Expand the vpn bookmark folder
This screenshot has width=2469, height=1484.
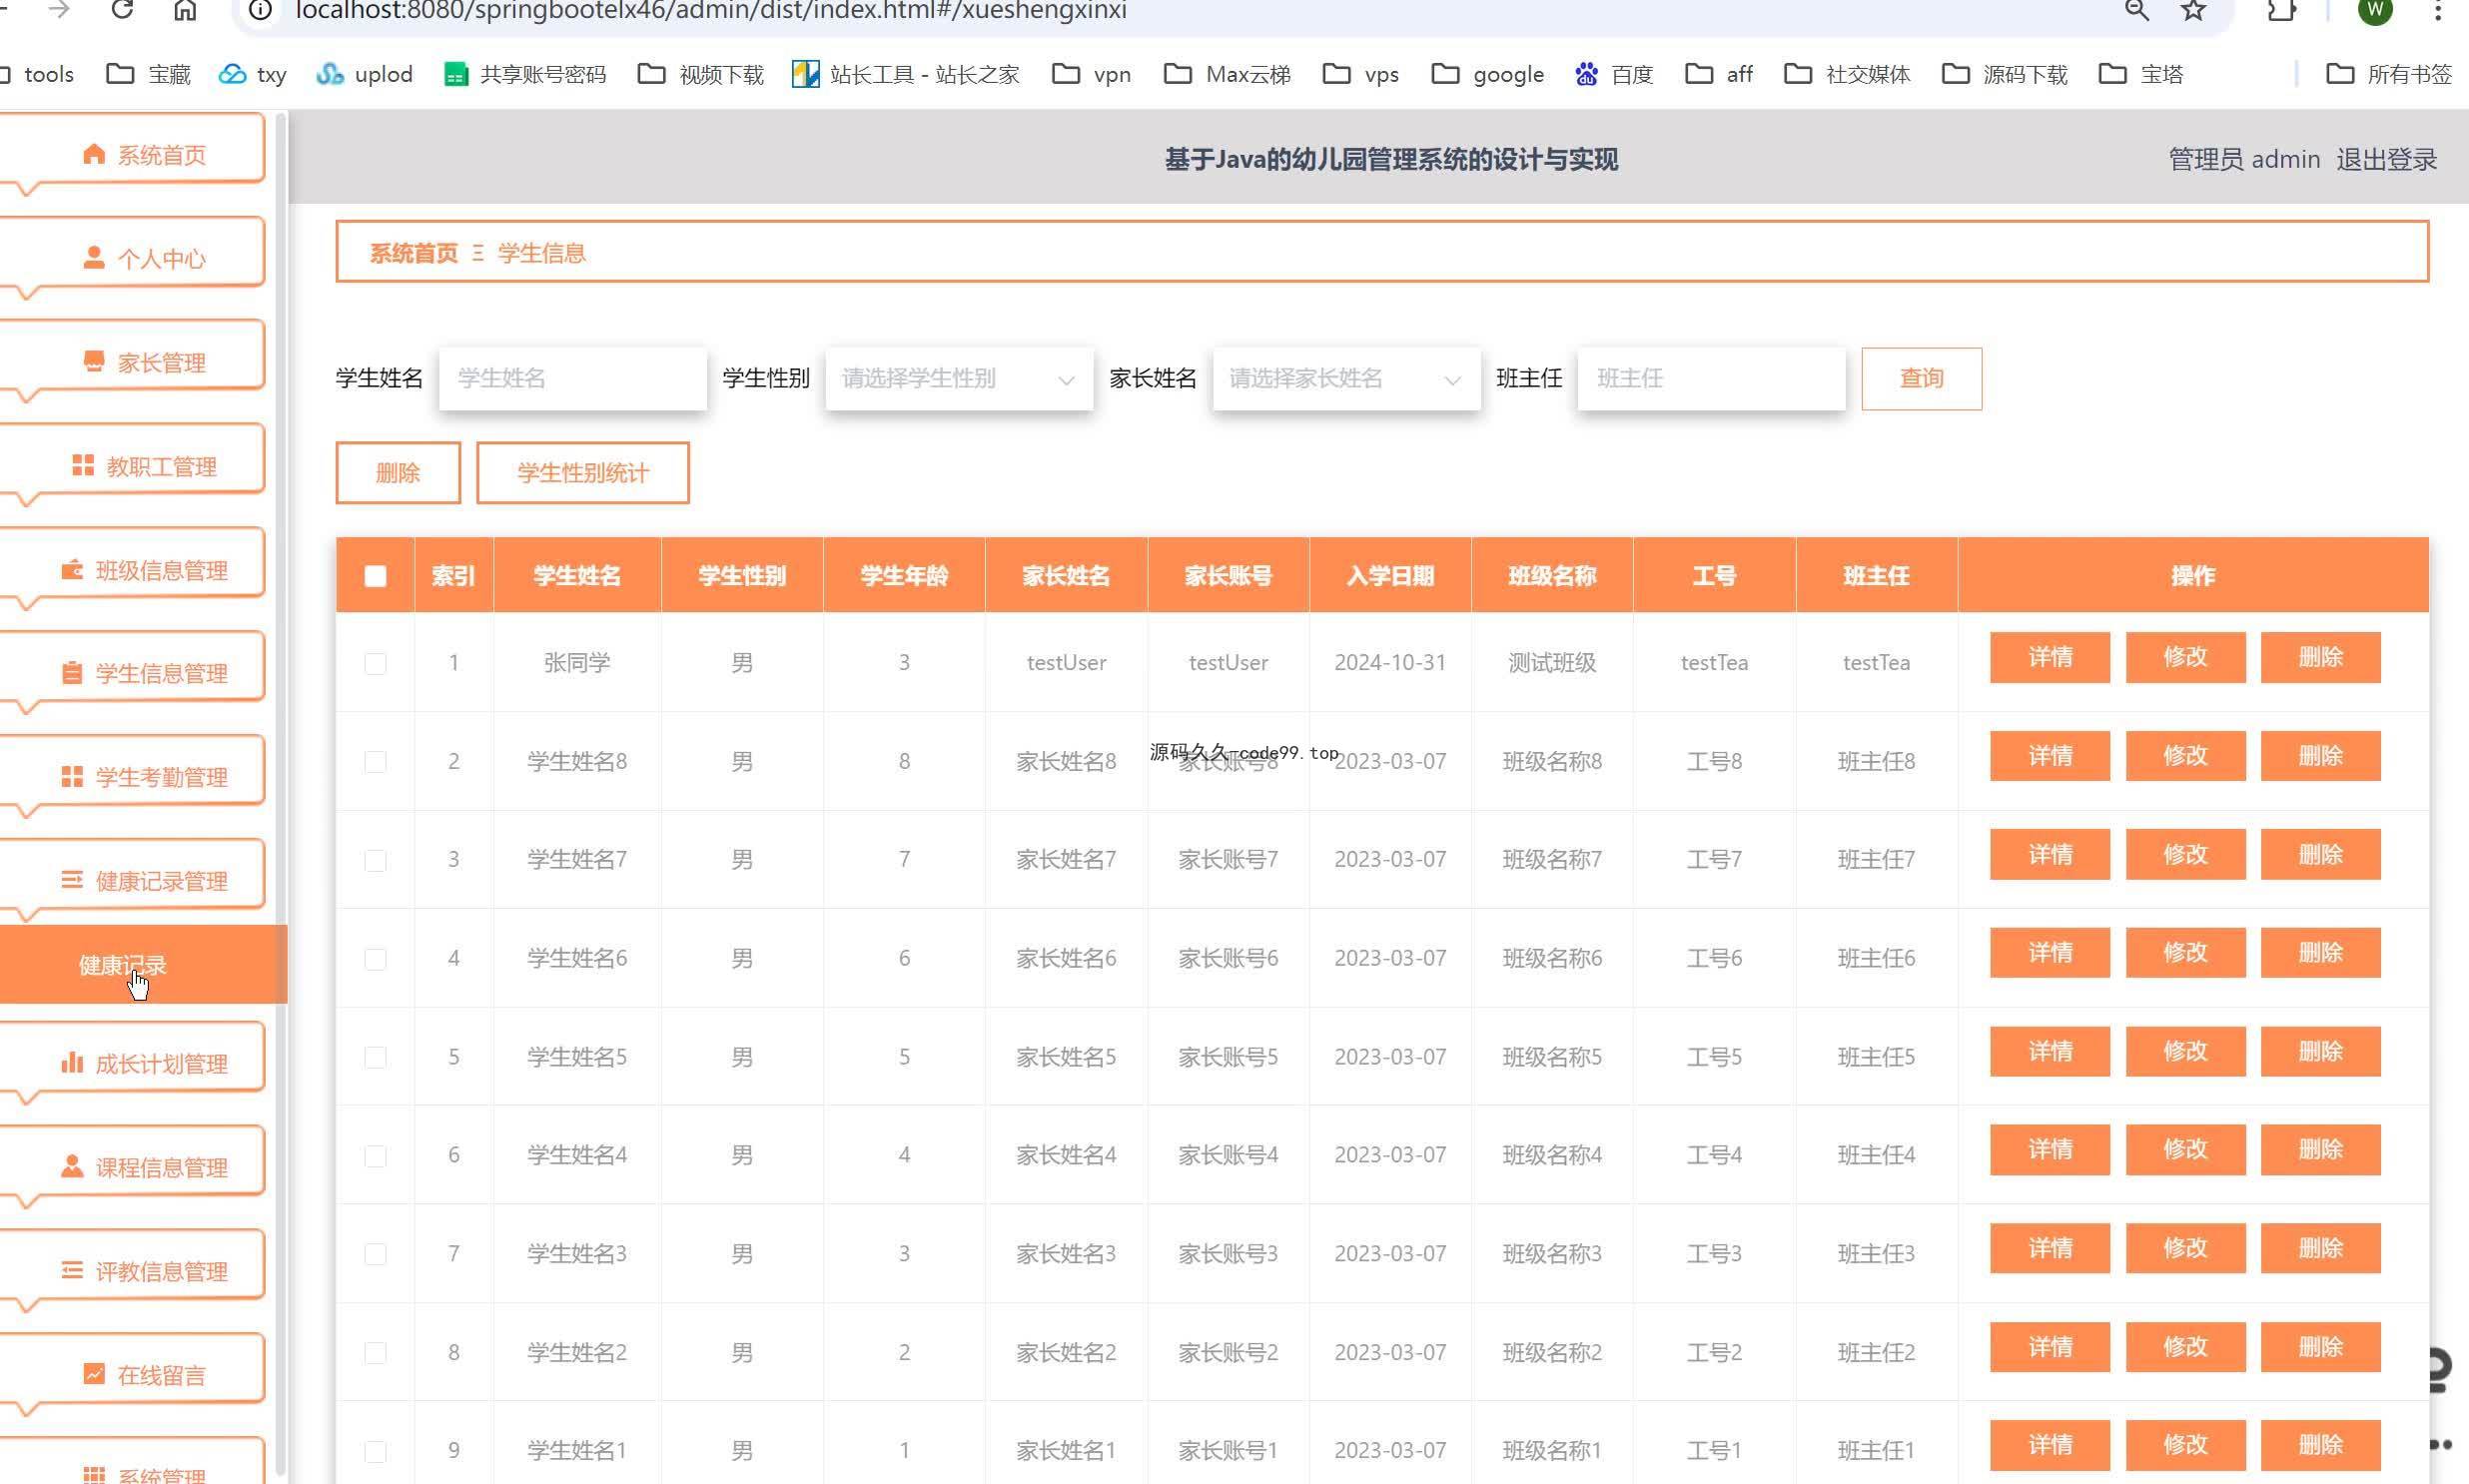point(1092,74)
